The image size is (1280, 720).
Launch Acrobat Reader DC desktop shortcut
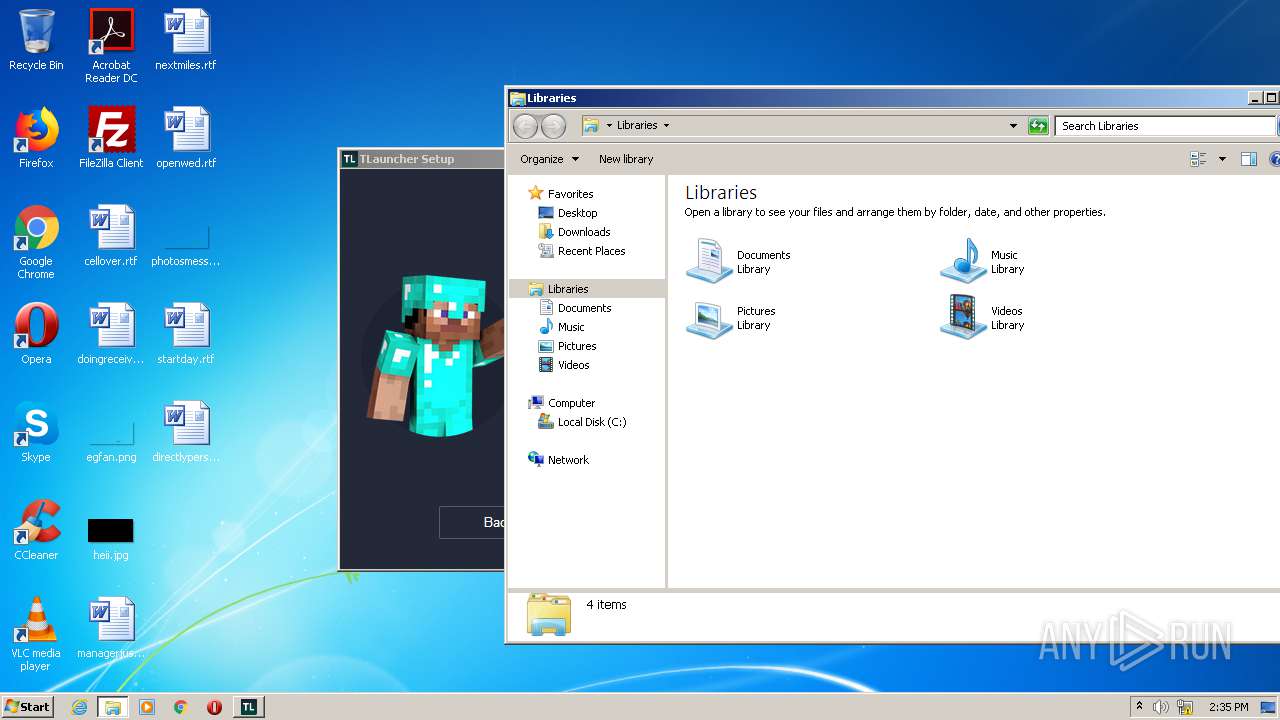[x=111, y=46]
